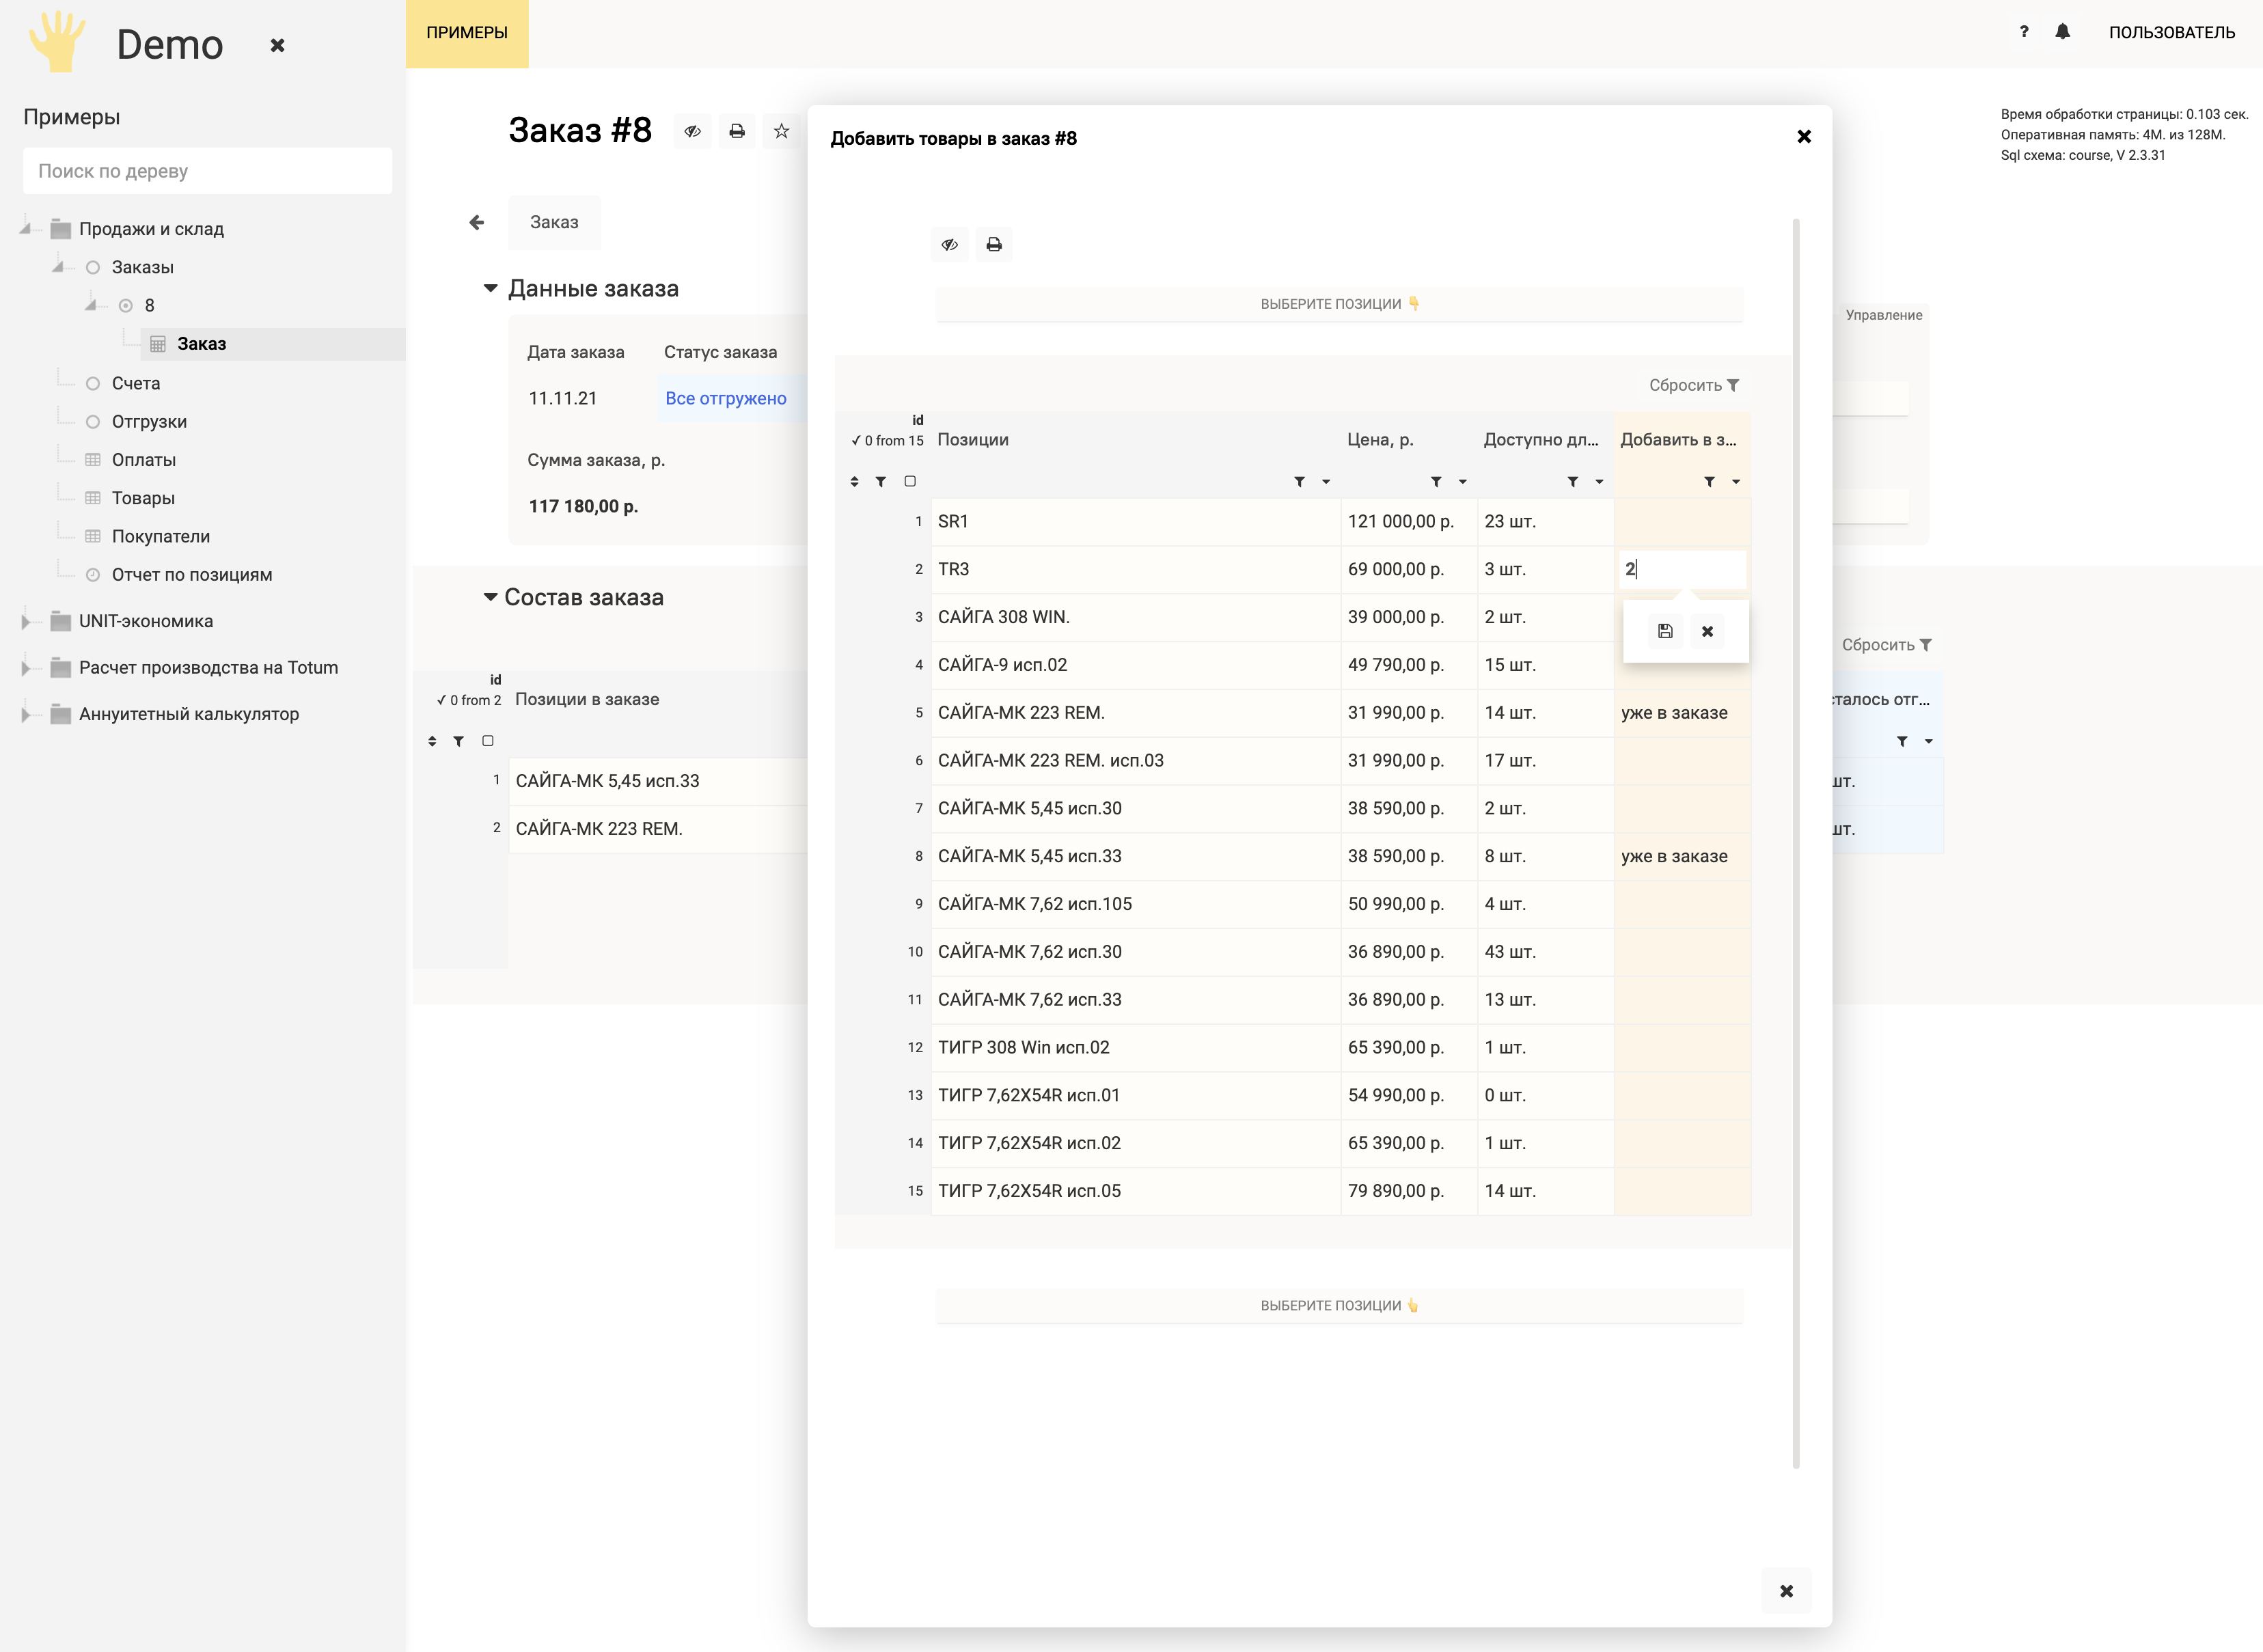Click the id filter icon in Состав заказа table

pyautogui.click(x=459, y=741)
